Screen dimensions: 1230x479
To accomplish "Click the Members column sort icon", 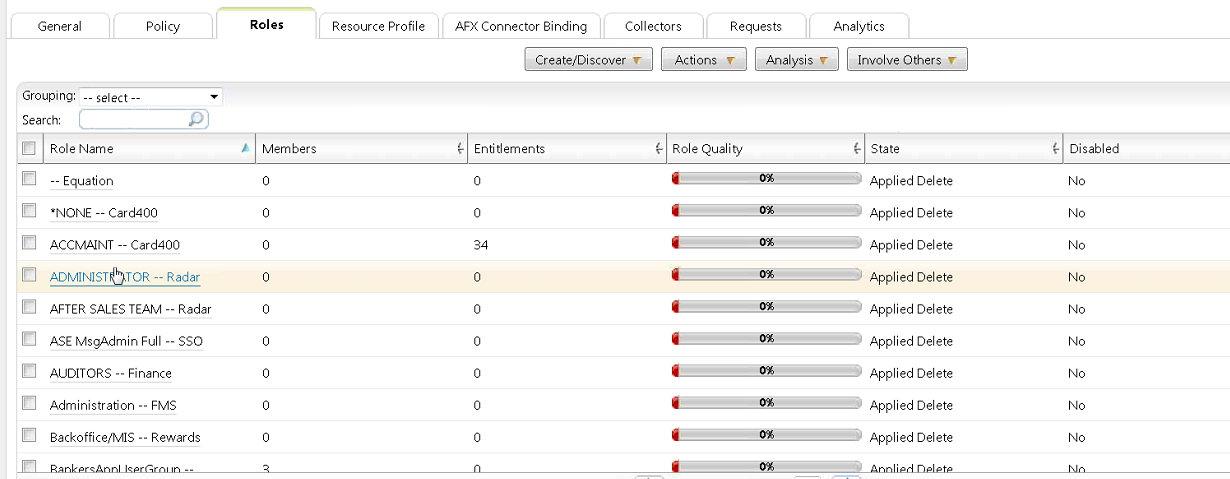I will coord(459,149).
